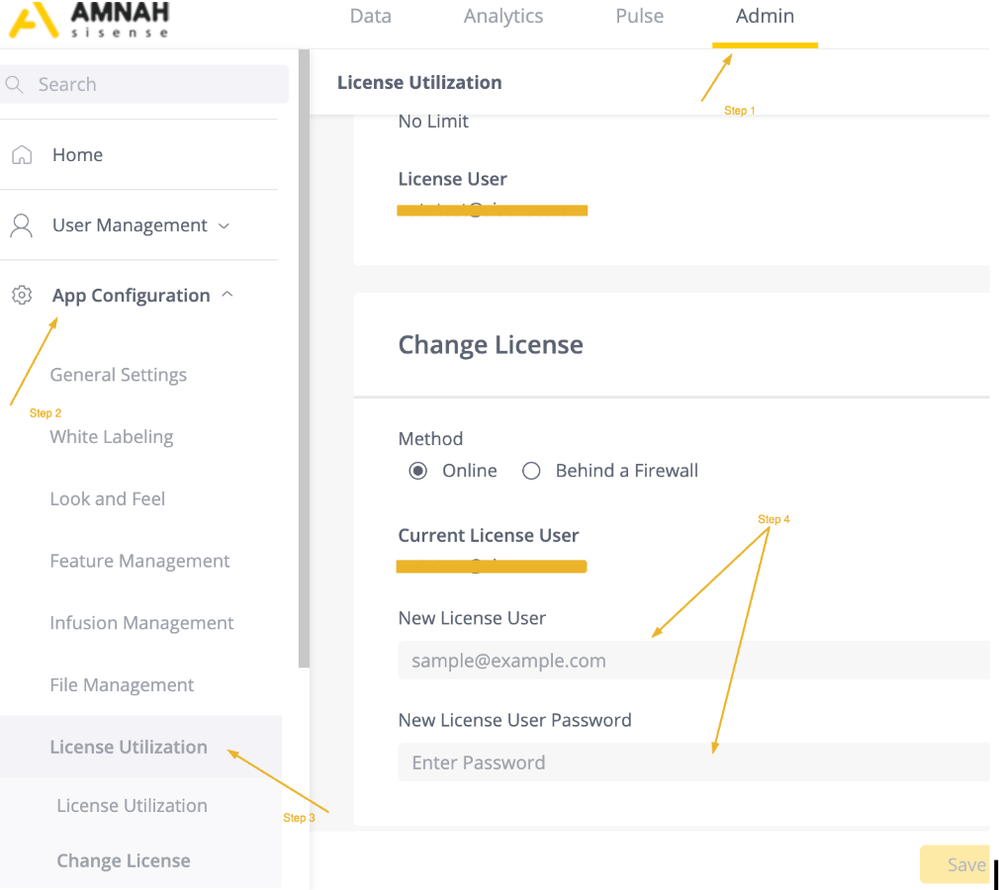Collapse the App Configuration chevron

227,295
